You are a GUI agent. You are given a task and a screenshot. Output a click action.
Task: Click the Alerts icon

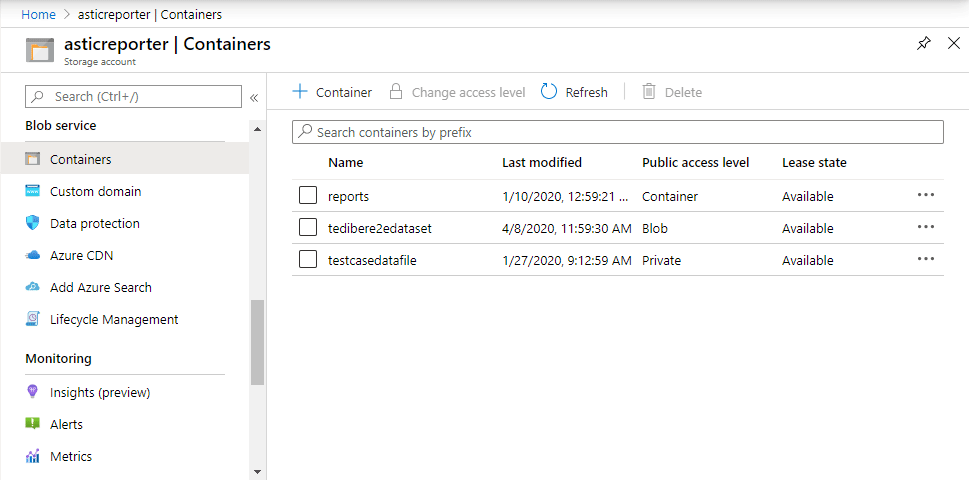click(33, 424)
